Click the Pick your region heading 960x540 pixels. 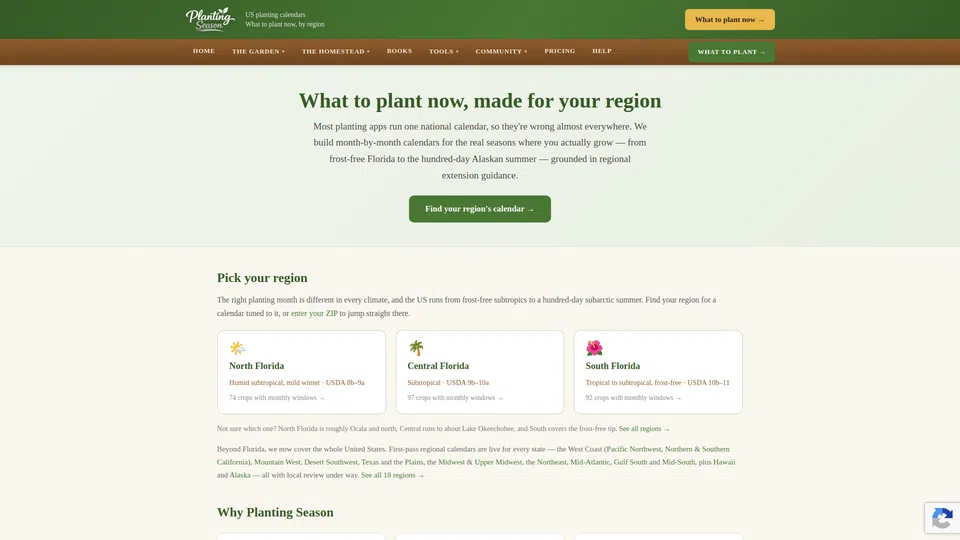(x=262, y=277)
